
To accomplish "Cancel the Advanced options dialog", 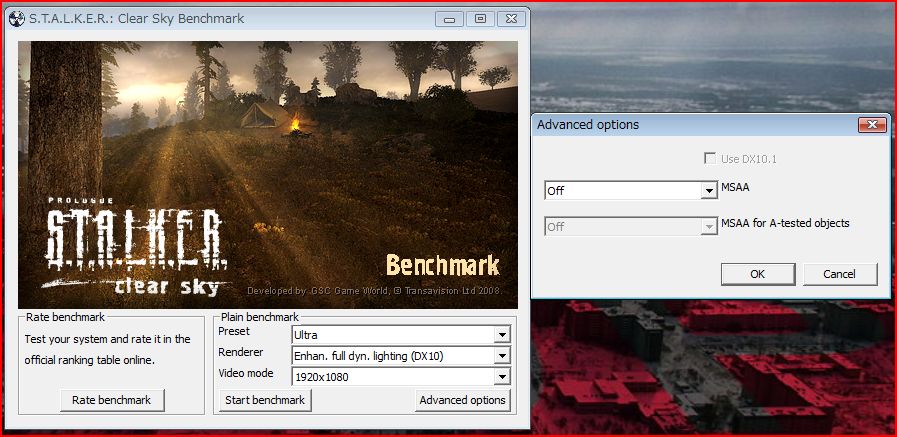I will [839, 274].
